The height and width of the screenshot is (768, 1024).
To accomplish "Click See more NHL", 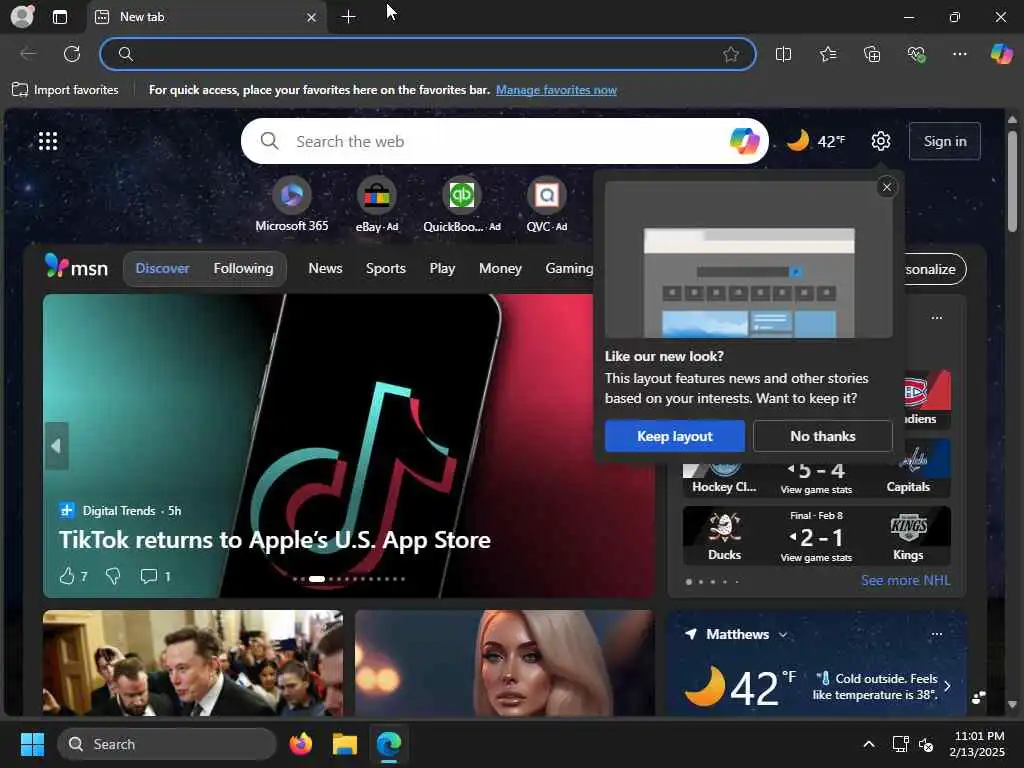I will pyautogui.click(x=905, y=581).
